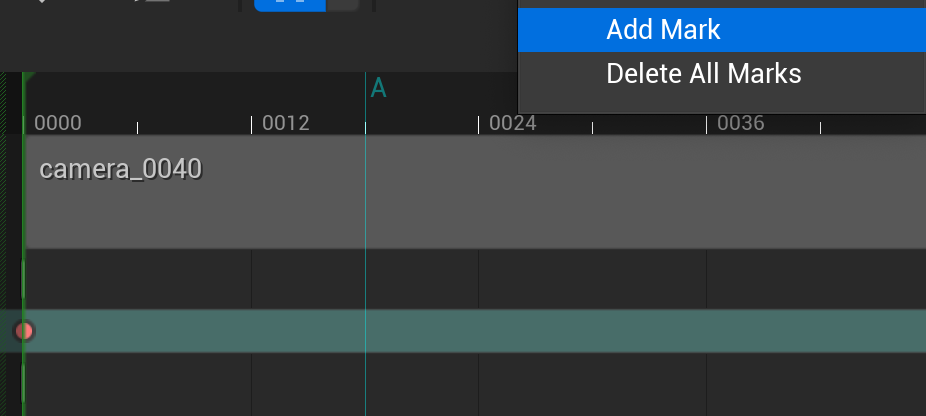
Task: Click the unlabeled tick after frame 0036
Action: [x=820, y=127]
